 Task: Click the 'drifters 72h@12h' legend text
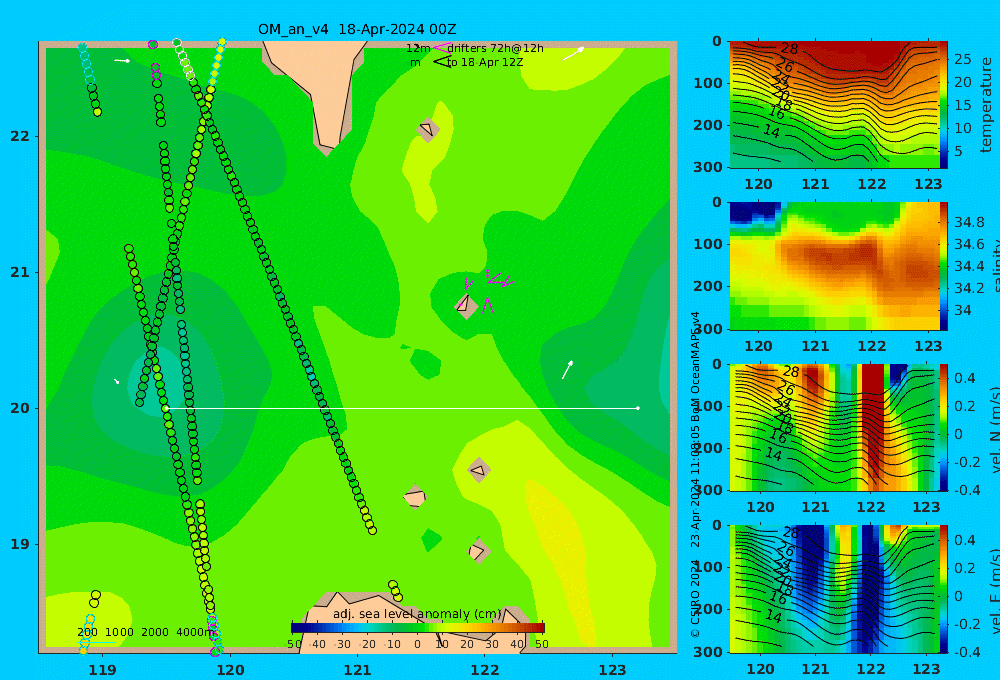point(496,48)
